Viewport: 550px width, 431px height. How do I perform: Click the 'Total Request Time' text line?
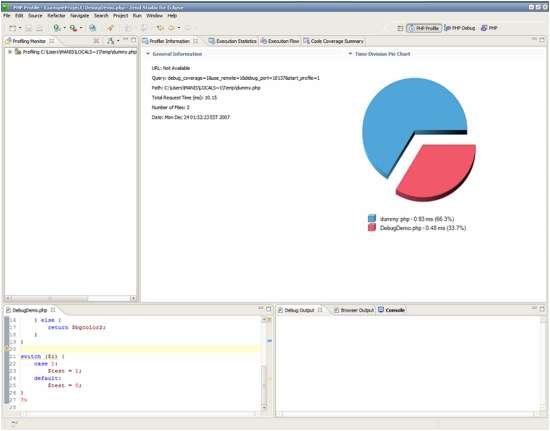(185, 97)
